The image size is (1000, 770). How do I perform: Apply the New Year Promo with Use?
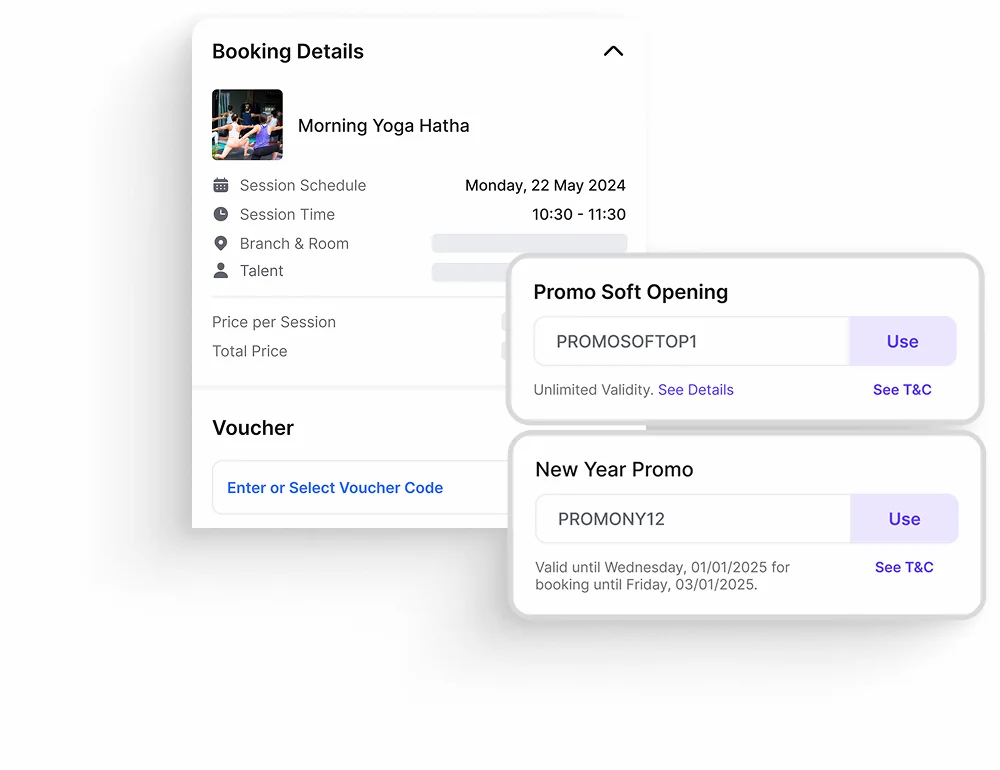click(904, 519)
